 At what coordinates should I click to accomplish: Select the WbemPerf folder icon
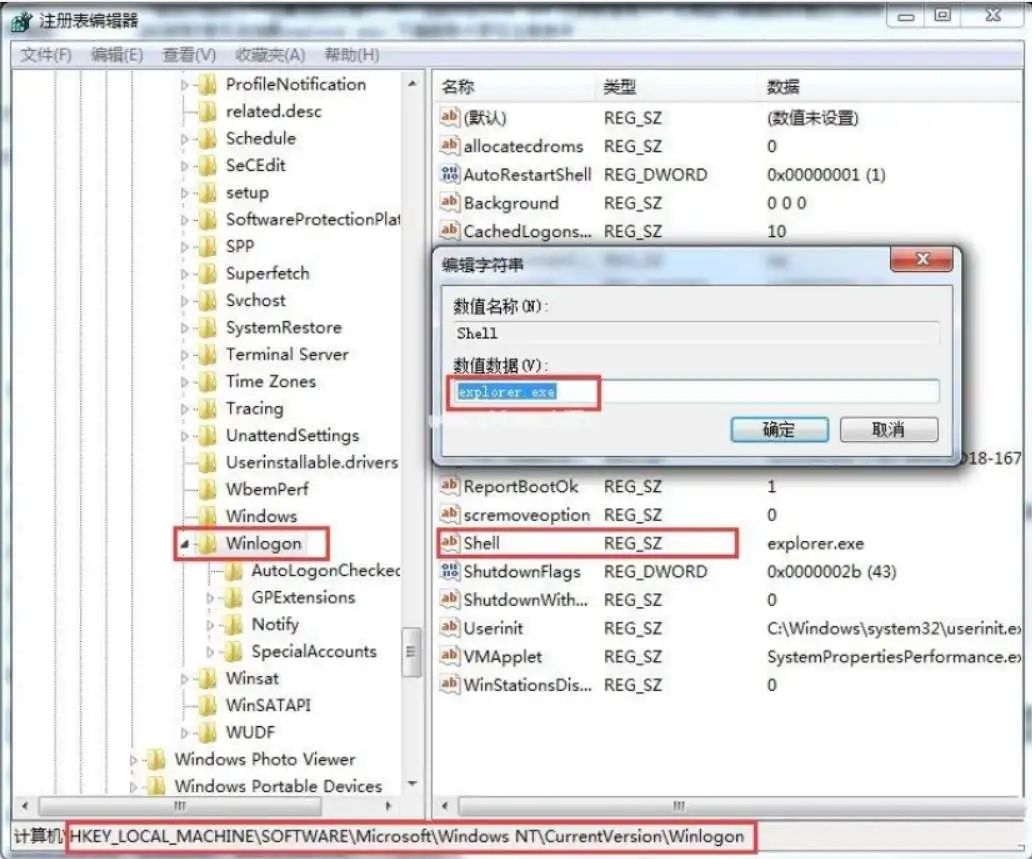(208, 489)
